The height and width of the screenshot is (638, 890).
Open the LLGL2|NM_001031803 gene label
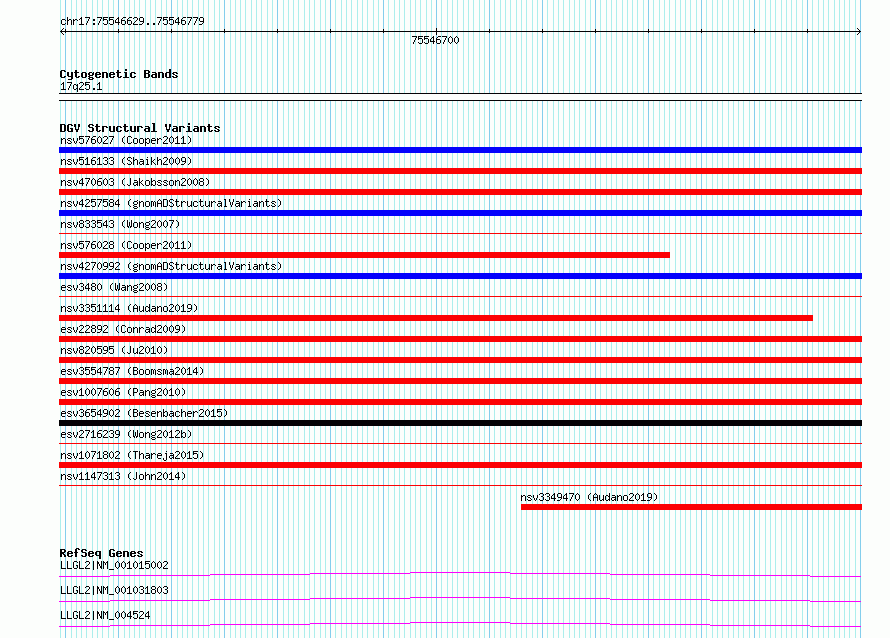[x=114, y=590]
